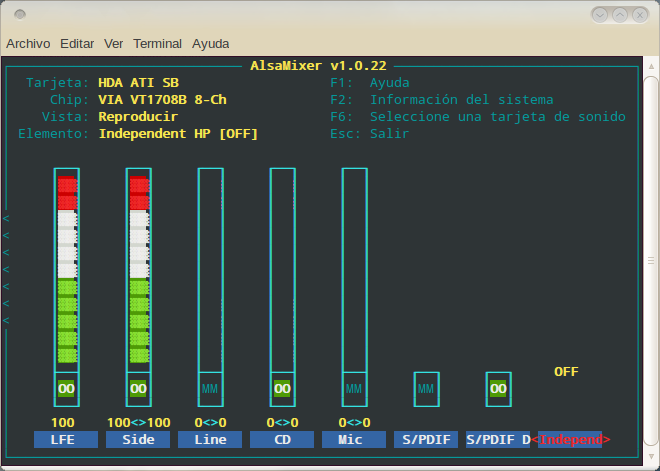This screenshot has width=660, height=471.
Task: Click the Esc: Salir entry
Action: [x=370, y=134]
